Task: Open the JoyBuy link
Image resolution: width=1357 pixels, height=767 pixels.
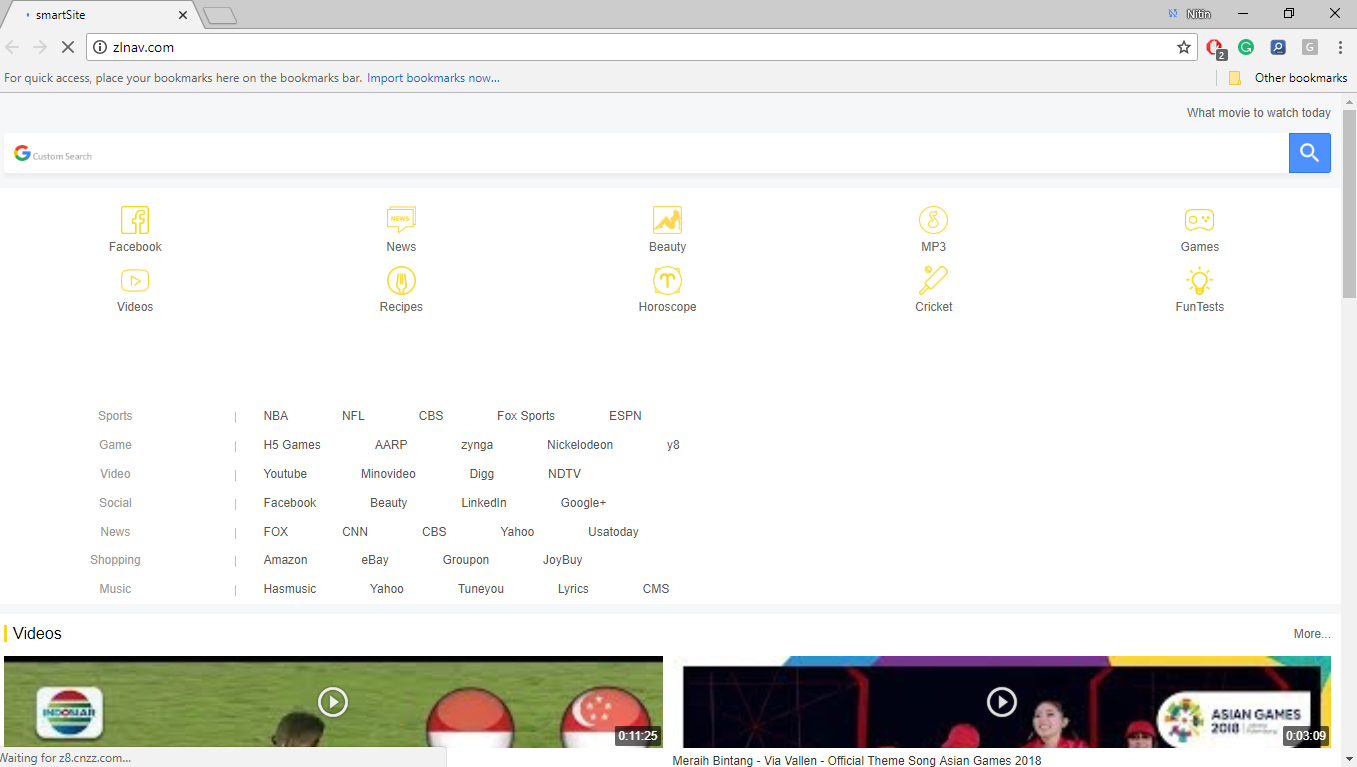Action: click(562, 560)
